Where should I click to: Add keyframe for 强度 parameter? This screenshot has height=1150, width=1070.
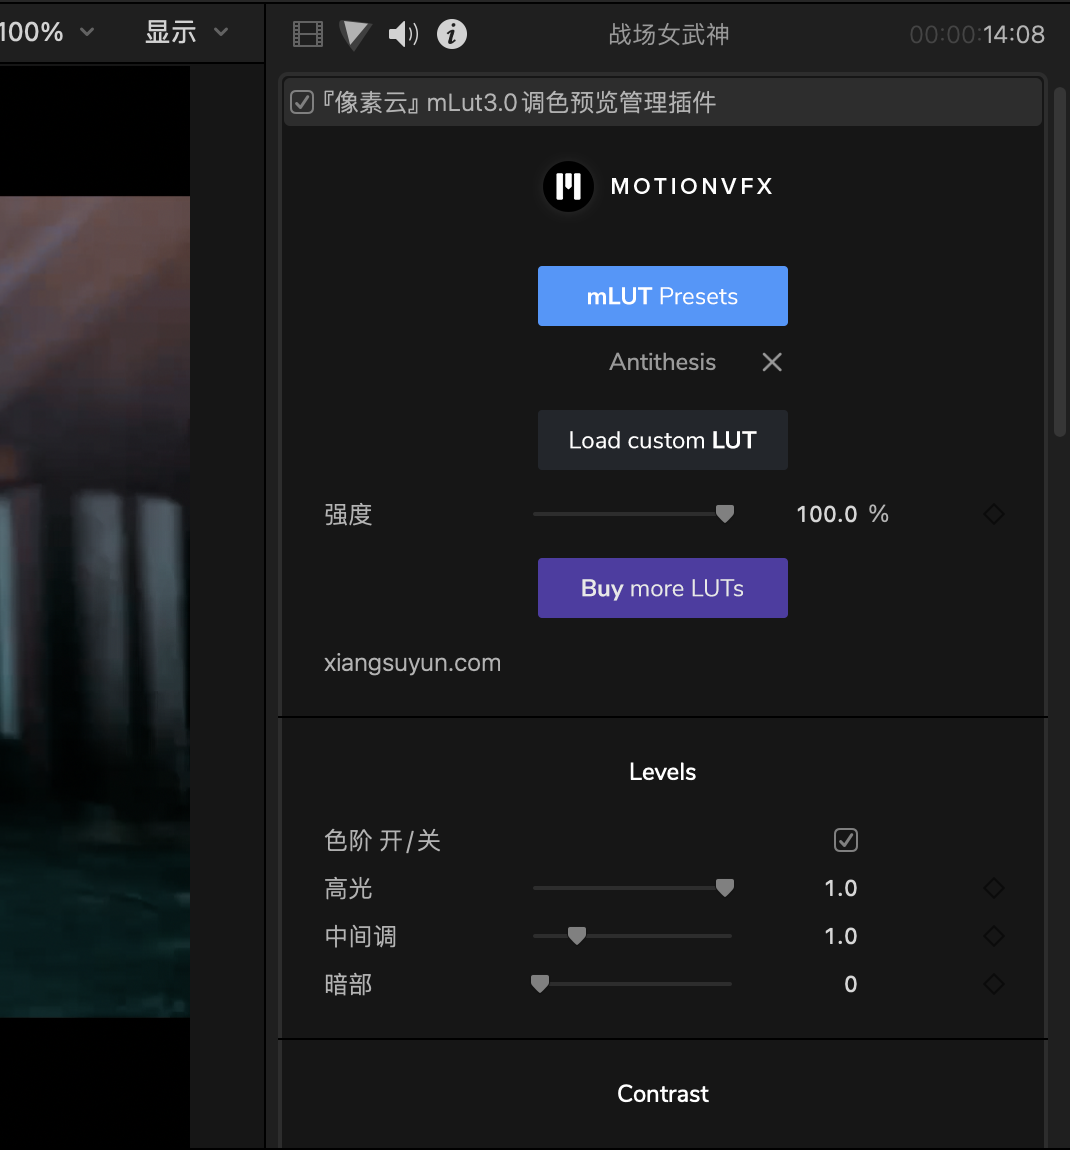coord(994,514)
